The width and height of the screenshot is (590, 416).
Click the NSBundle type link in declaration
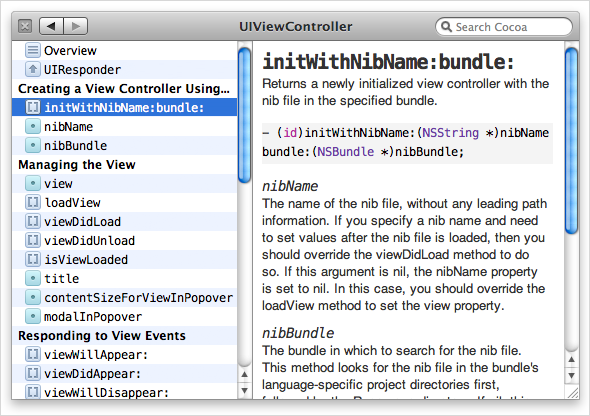click(x=345, y=152)
